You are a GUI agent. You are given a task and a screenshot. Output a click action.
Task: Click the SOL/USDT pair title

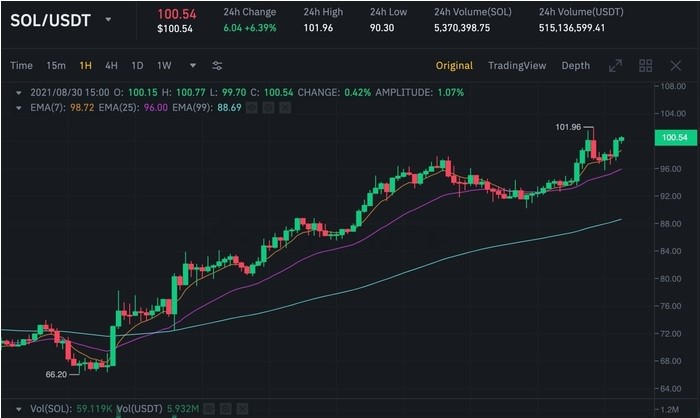(x=50, y=20)
